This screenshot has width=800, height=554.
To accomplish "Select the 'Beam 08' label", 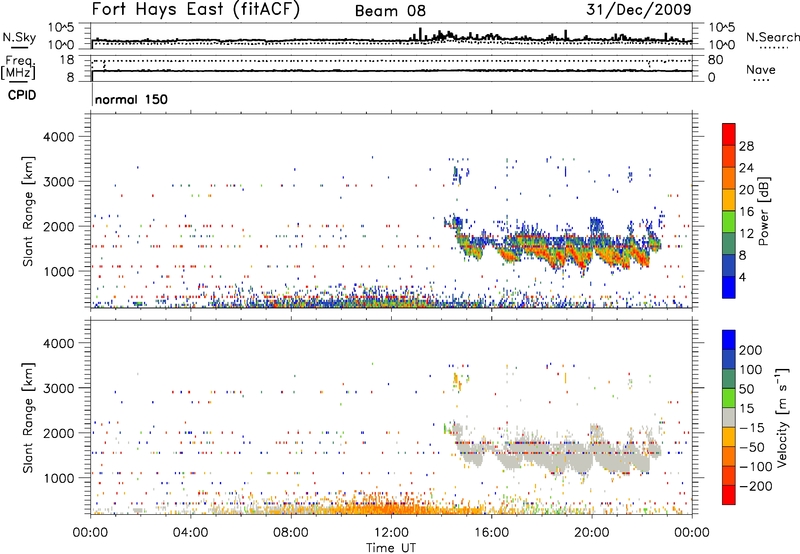I will tap(390, 11).
